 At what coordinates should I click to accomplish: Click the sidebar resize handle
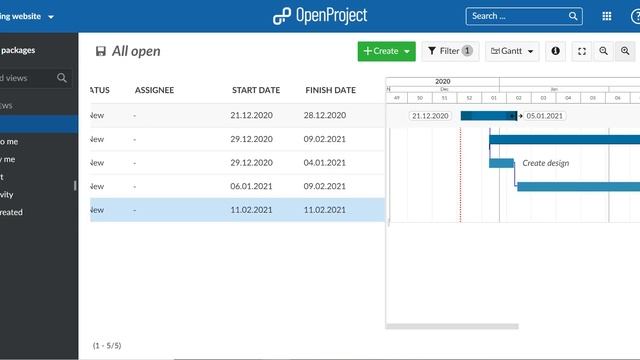pyautogui.click(x=75, y=186)
